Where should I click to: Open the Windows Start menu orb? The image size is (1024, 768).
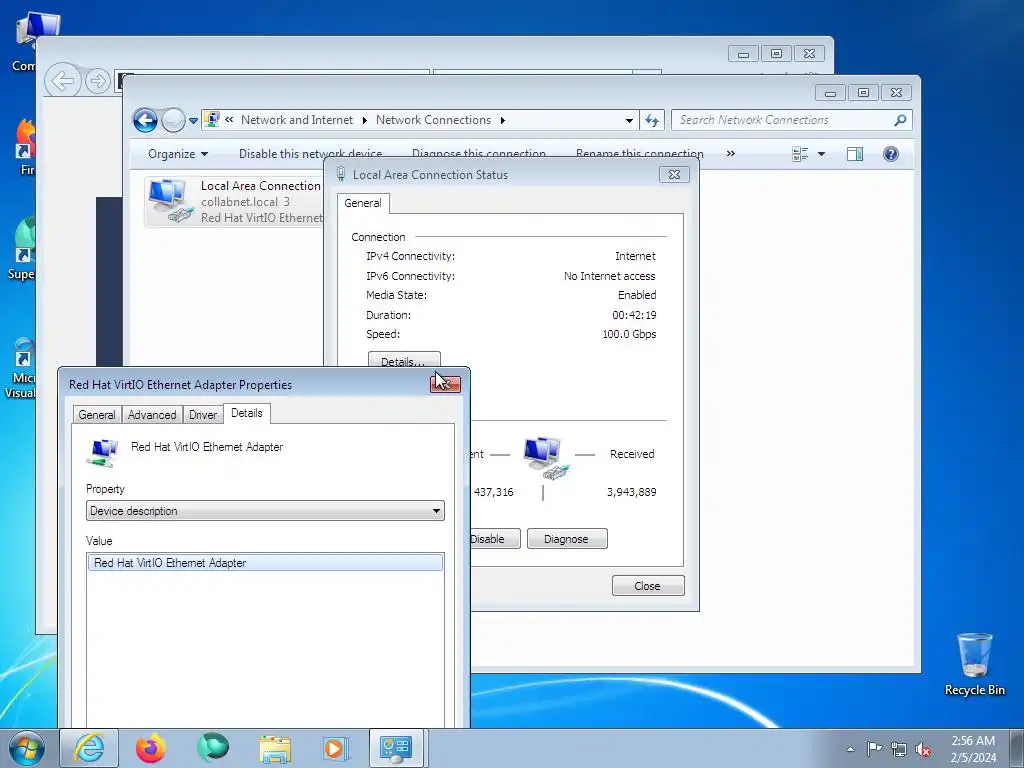27,748
